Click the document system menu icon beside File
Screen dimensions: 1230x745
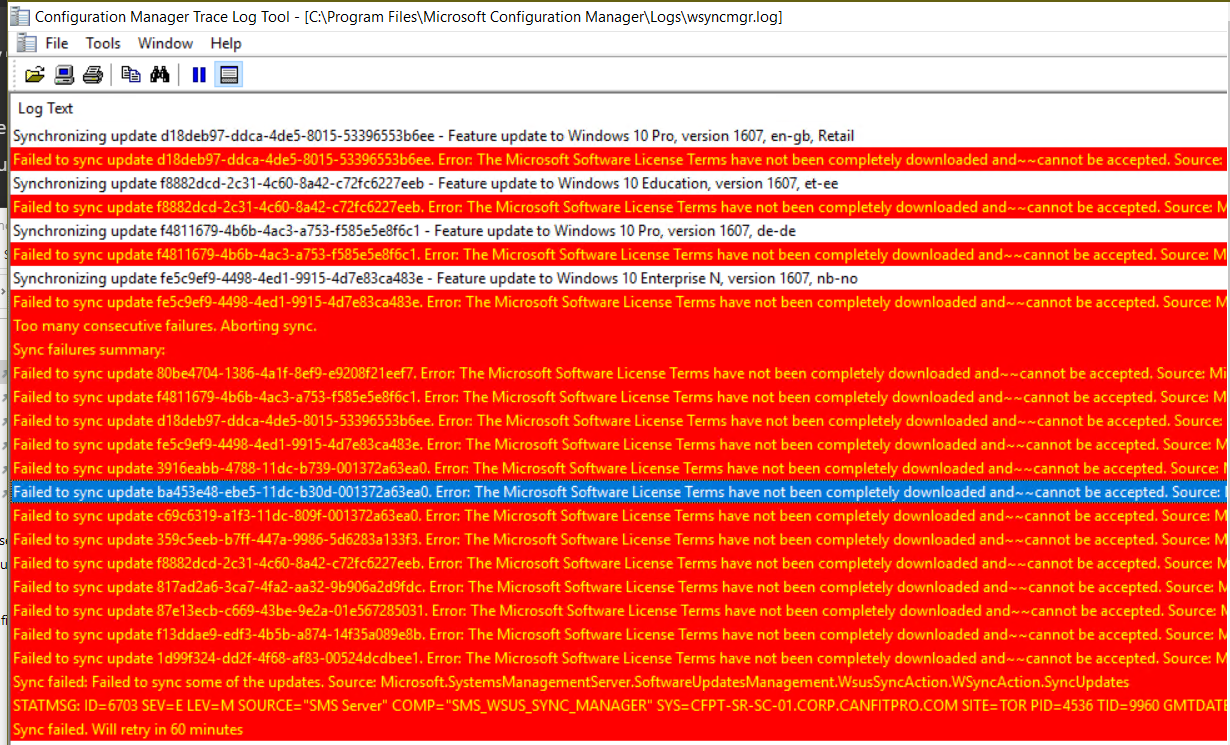(26, 43)
